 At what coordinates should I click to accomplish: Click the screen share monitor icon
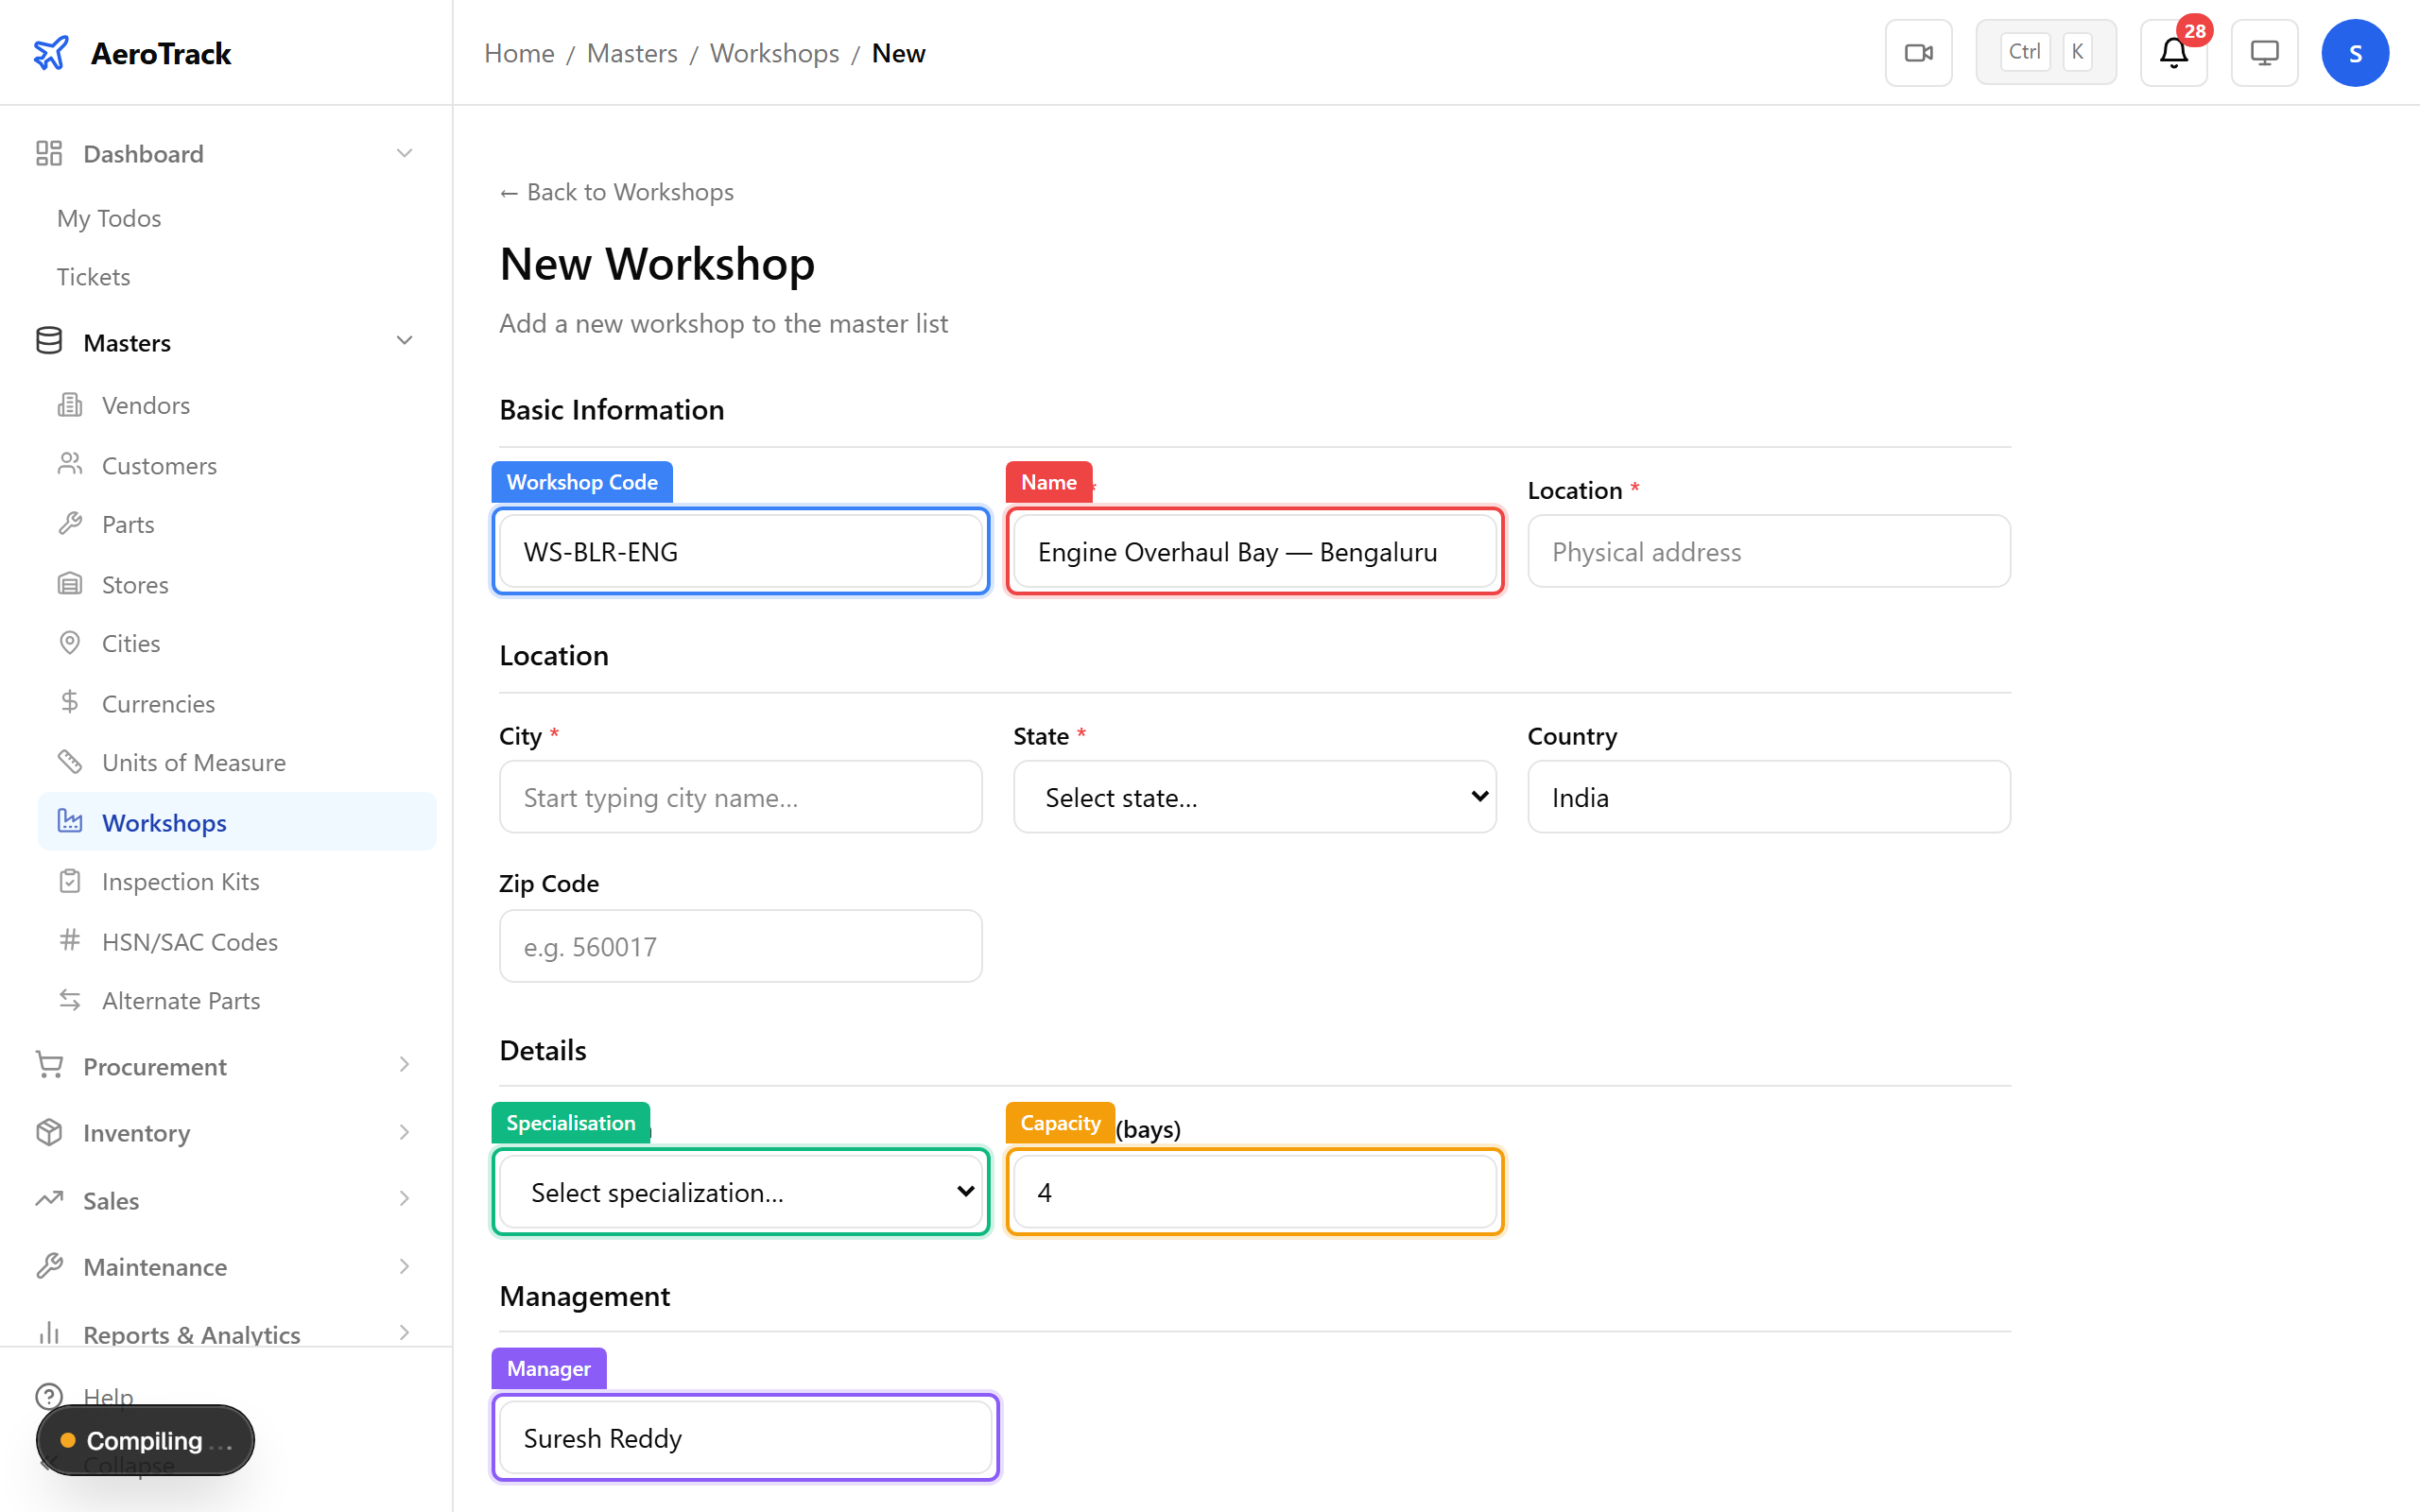click(x=2264, y=52)
